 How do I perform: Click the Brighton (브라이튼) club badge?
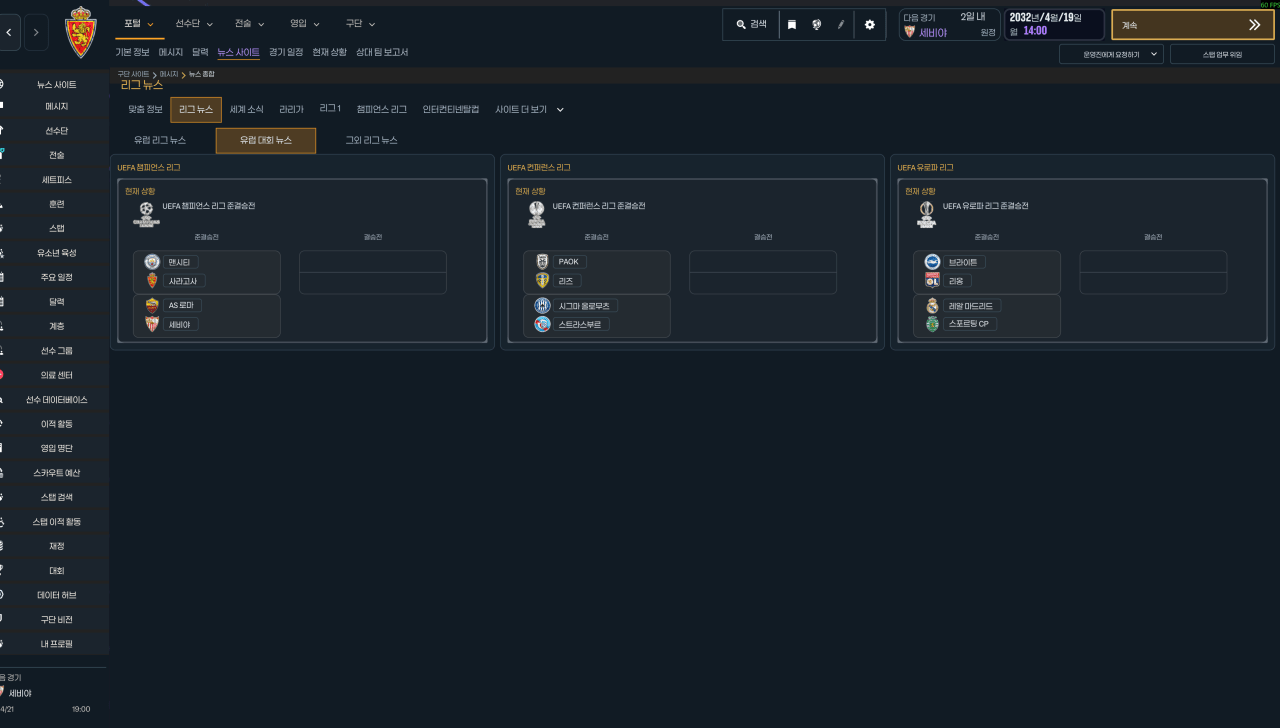click(932, 262)
